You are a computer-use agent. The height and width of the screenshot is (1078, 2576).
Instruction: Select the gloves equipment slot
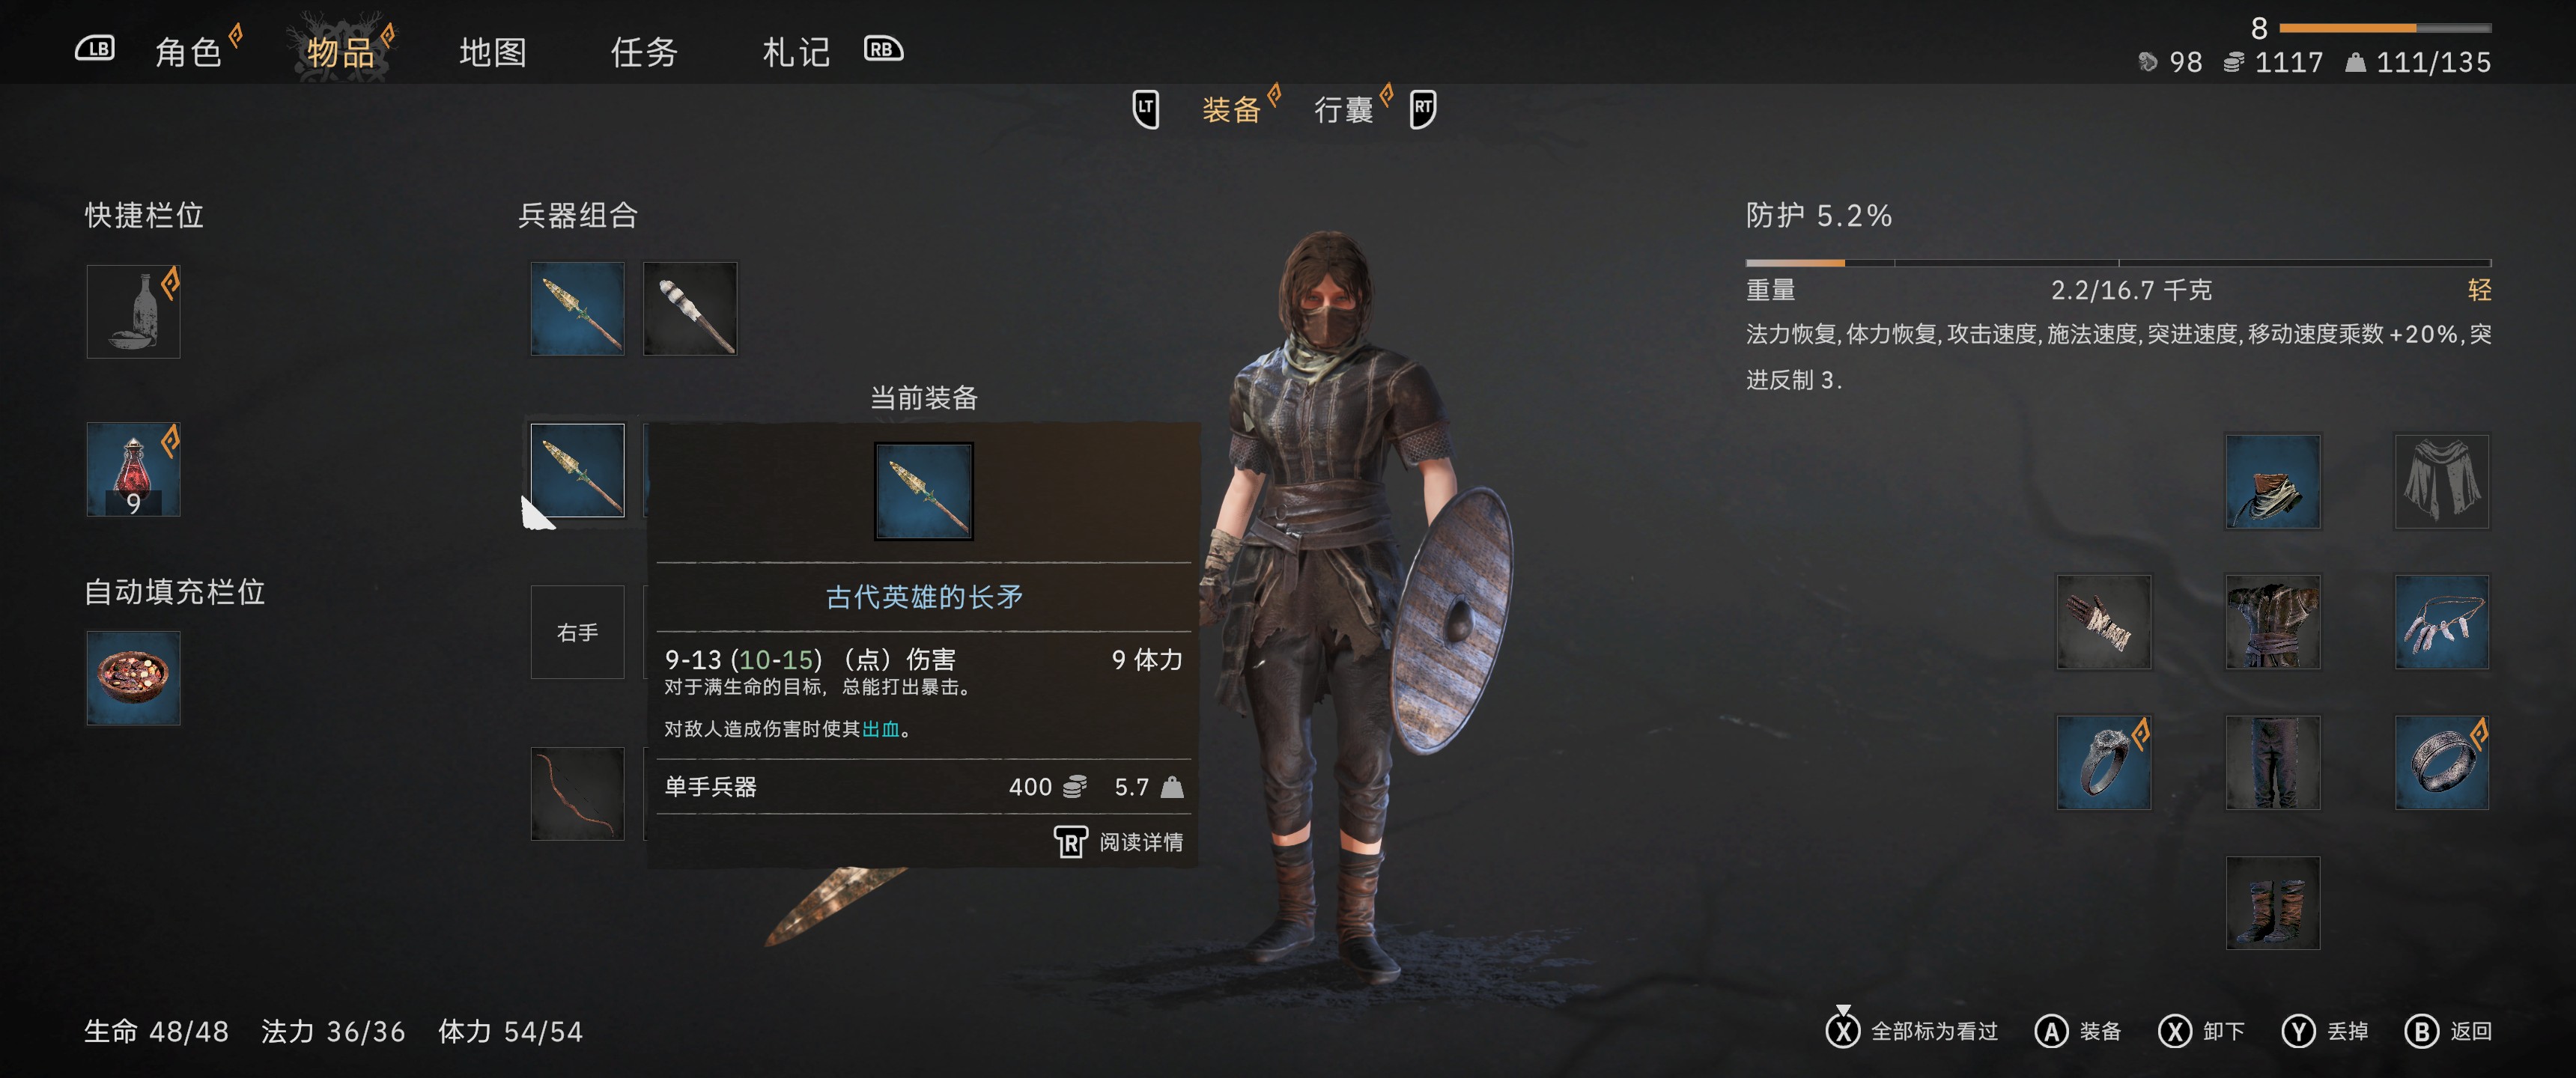(2103, 622)
